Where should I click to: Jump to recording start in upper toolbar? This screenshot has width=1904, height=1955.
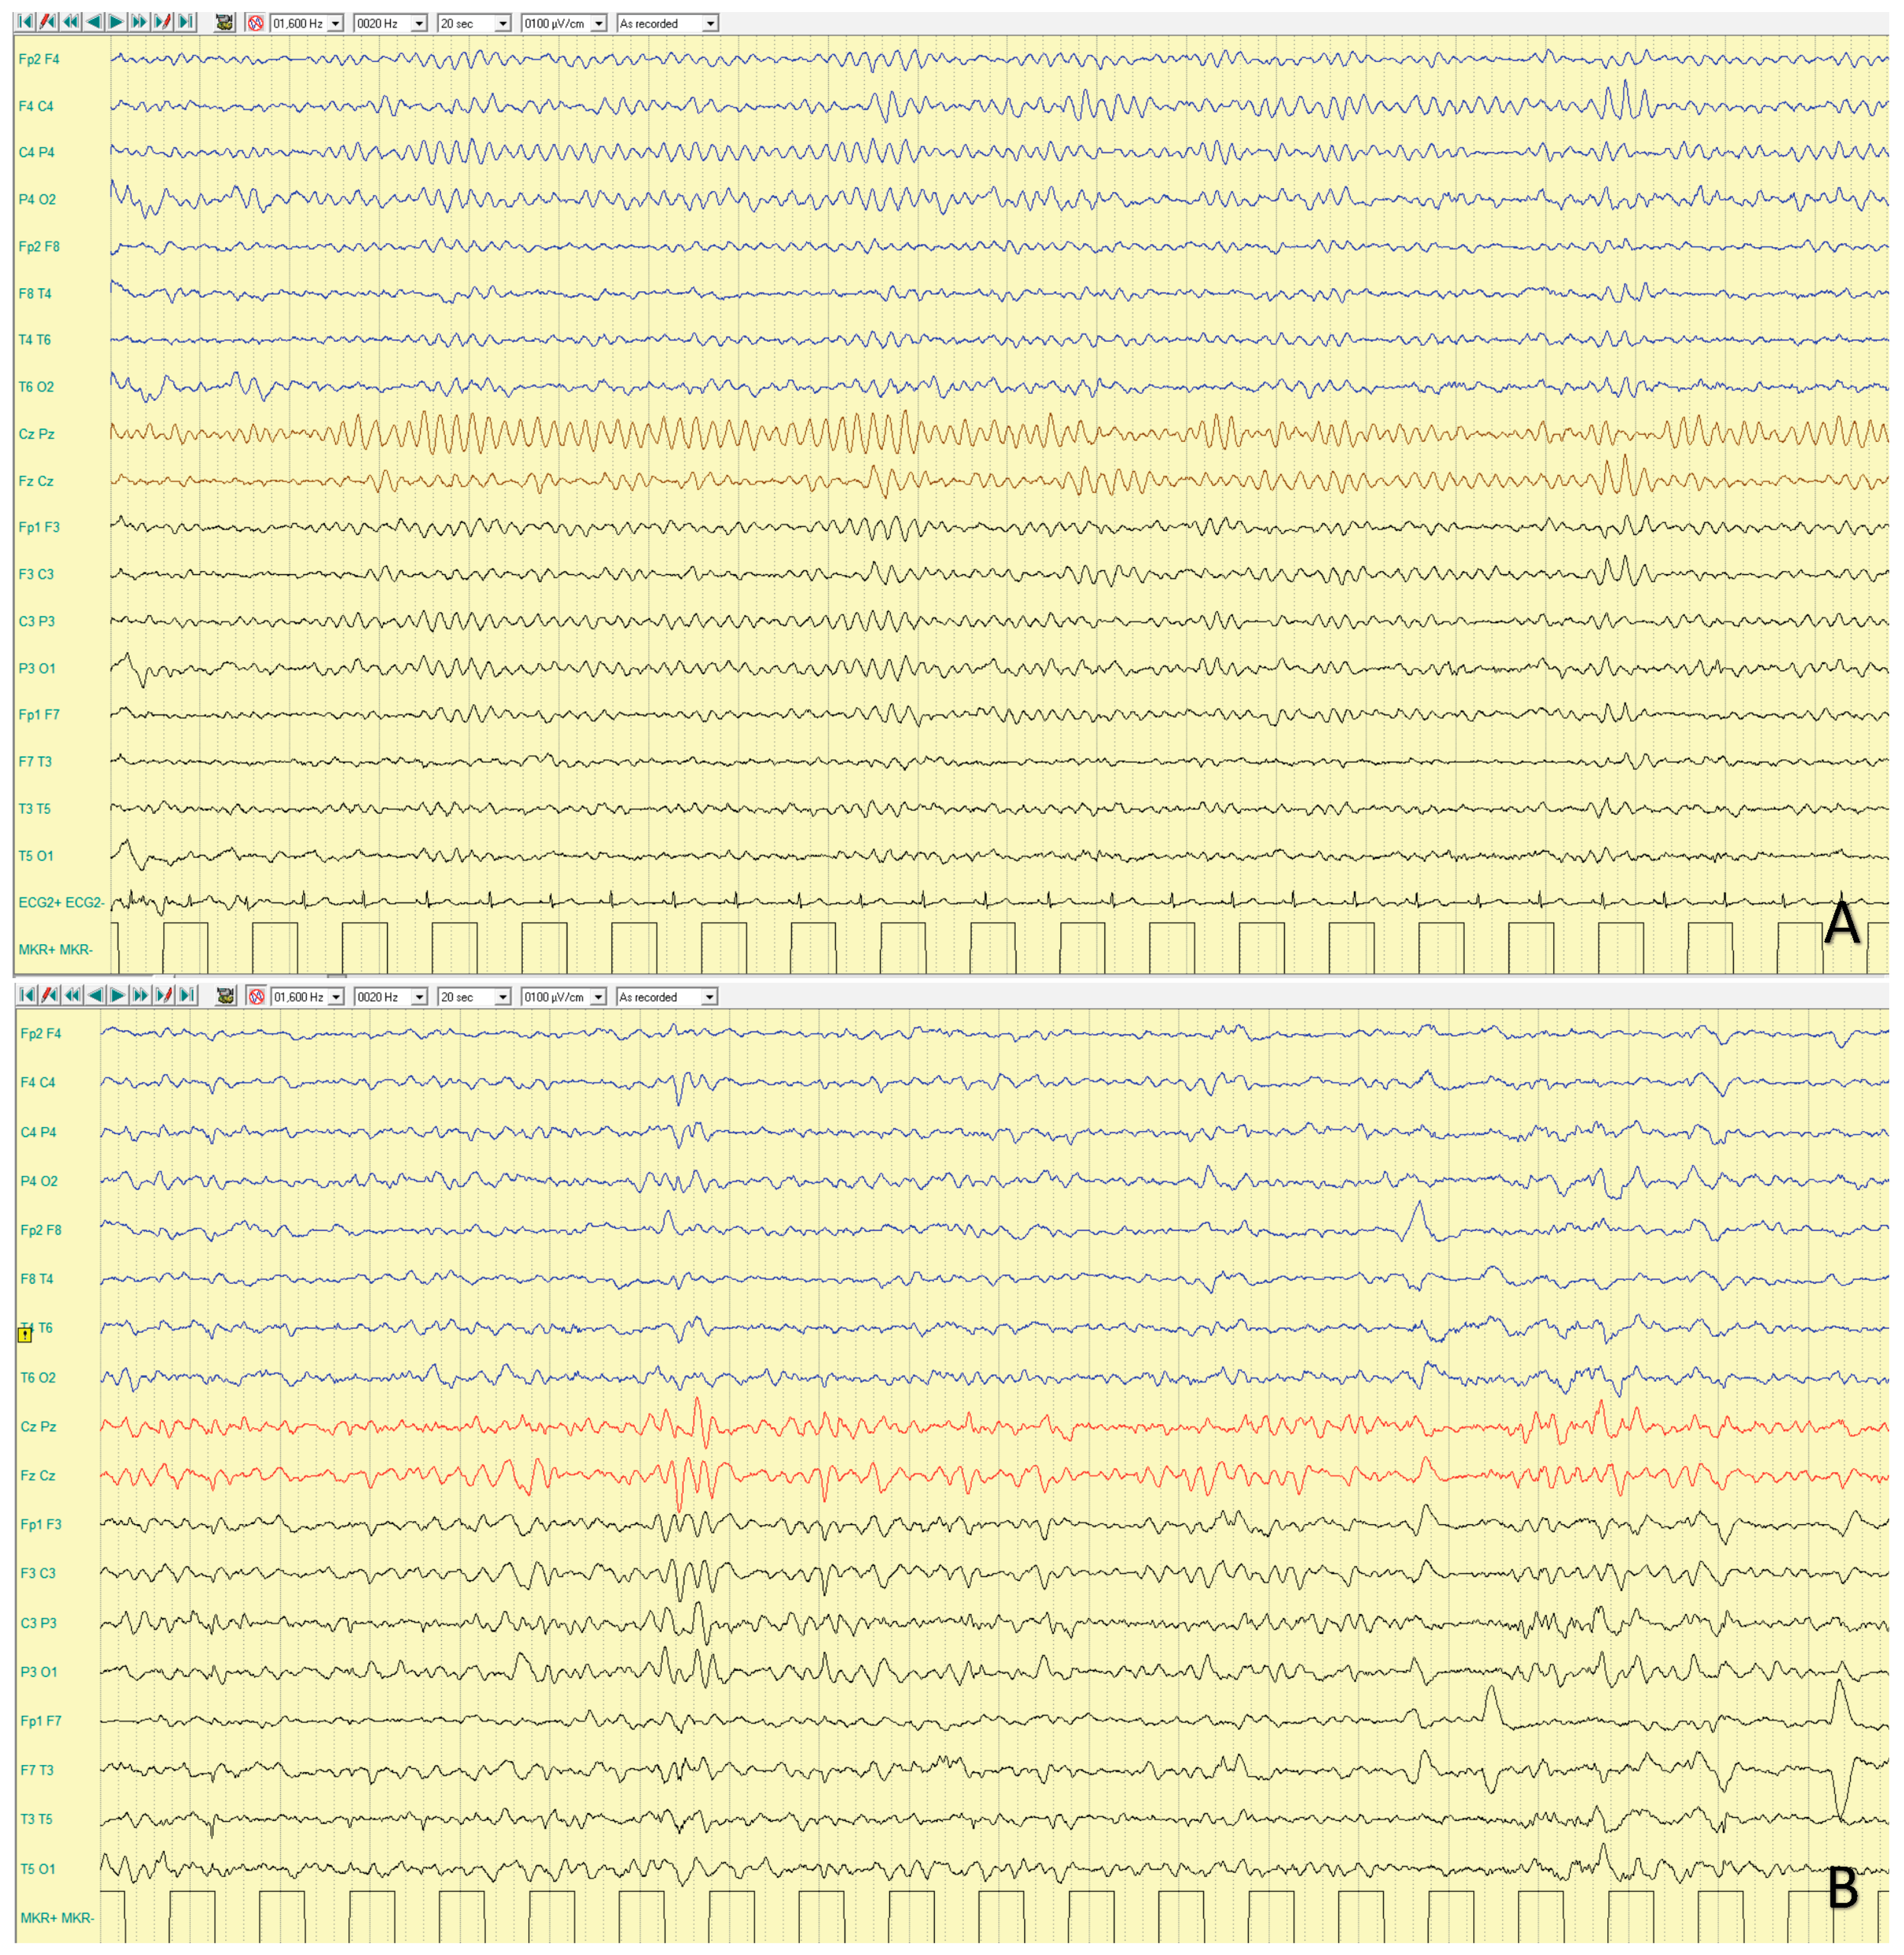[26, 22]
